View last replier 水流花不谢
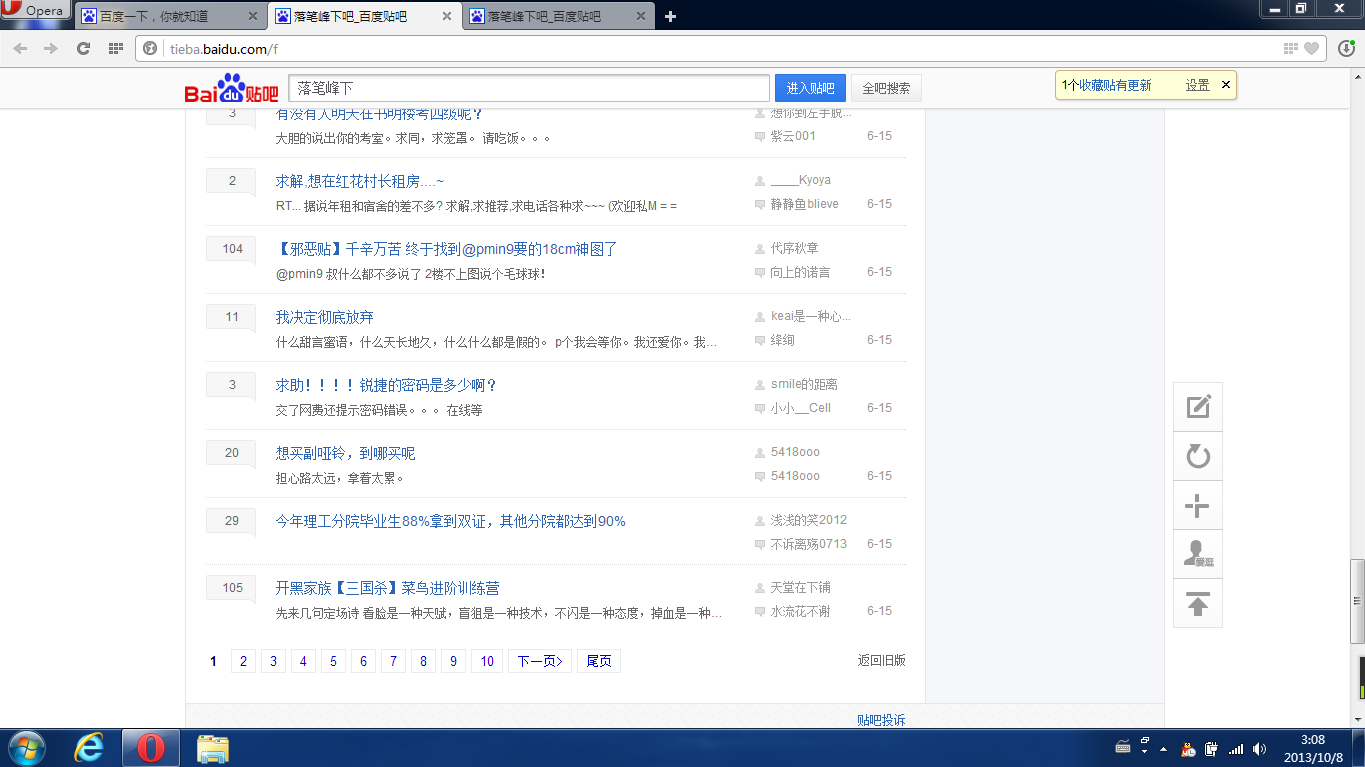Screen dimensions: 1365x767 (800, 611)
